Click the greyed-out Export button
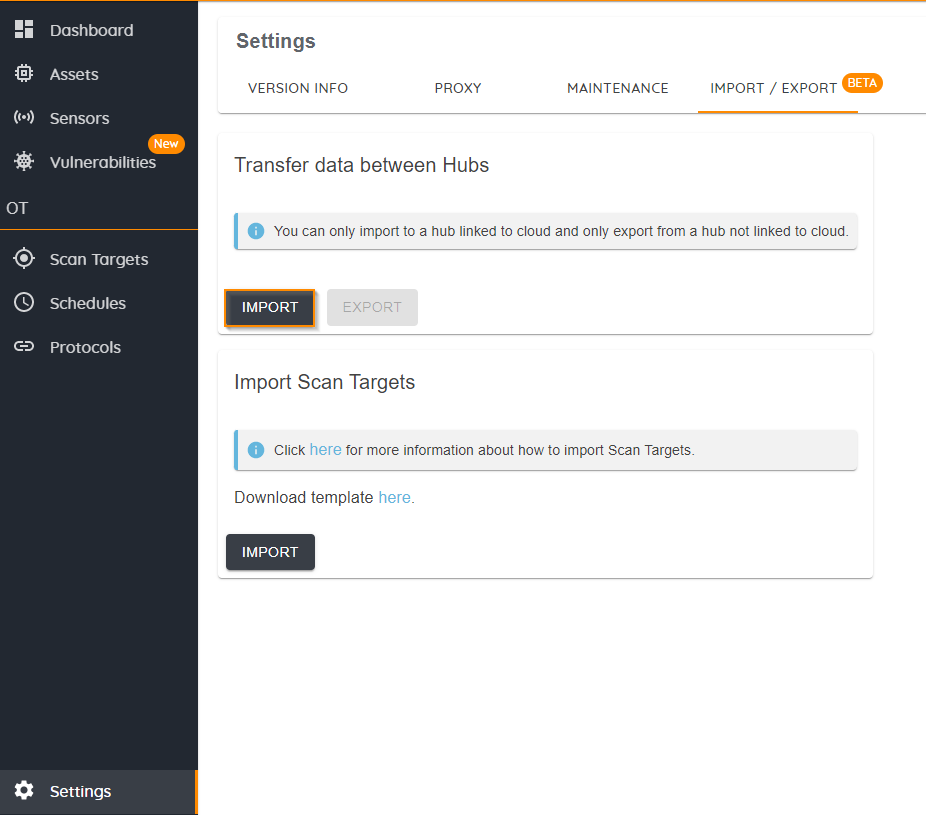Screen dimensions: 926x815 pos(372,307)
